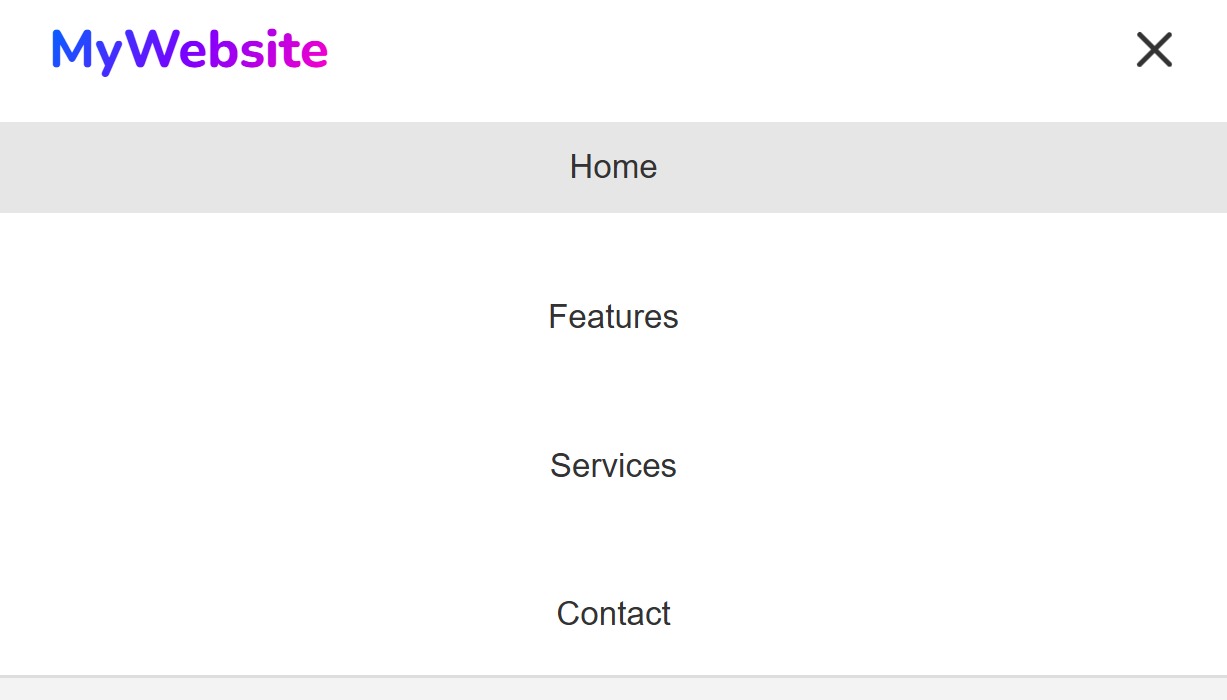This screenshot has width=1227, height=700.
Task: Click the gradient MyWebsite brand text
Action: pyautogui.click(x=189, y=49)
